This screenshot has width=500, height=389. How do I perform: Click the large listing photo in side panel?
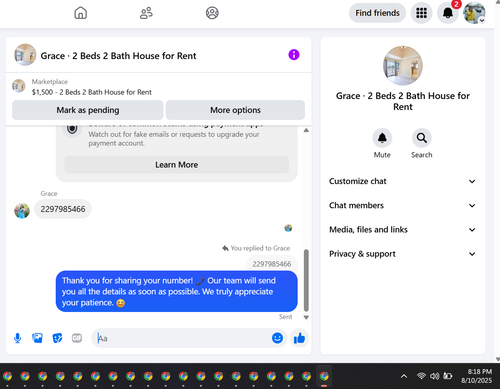(403, 66)
